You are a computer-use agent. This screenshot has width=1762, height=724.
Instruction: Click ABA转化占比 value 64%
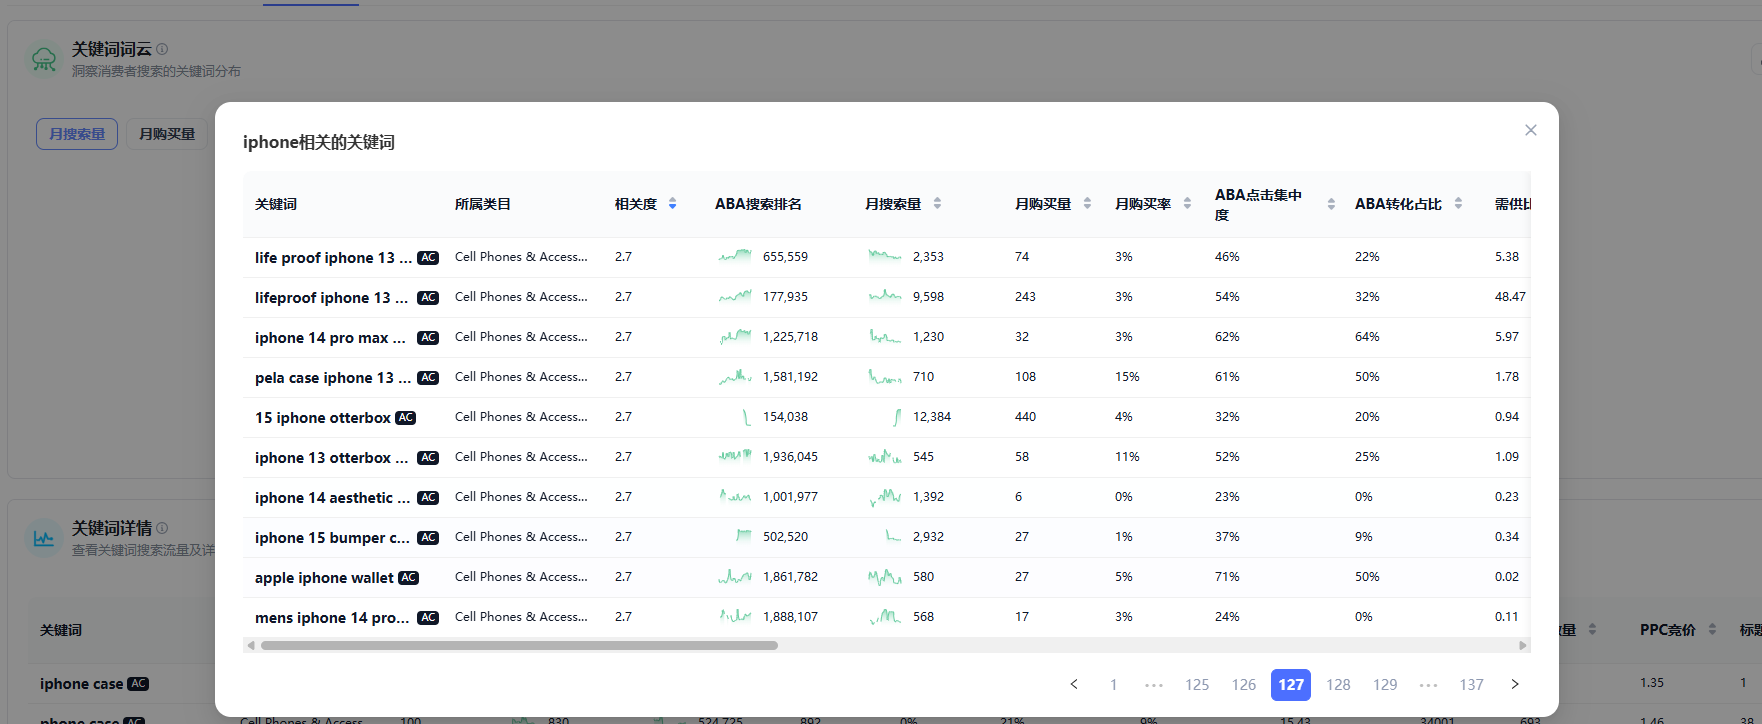(x=1367, y=337)
